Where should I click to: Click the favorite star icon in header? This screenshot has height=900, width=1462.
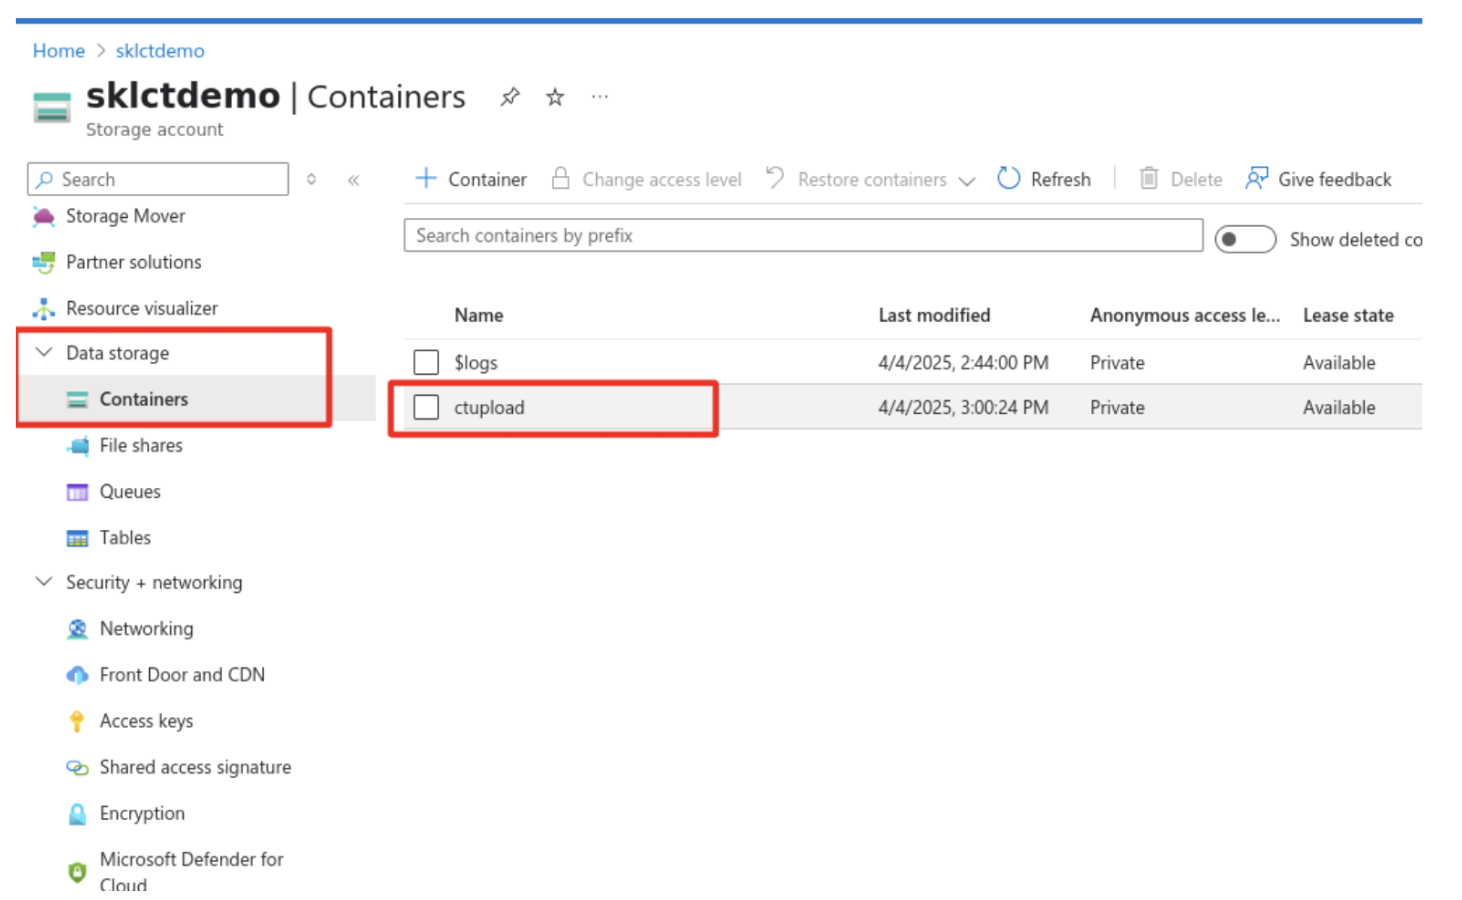click(x=555, y=97)
